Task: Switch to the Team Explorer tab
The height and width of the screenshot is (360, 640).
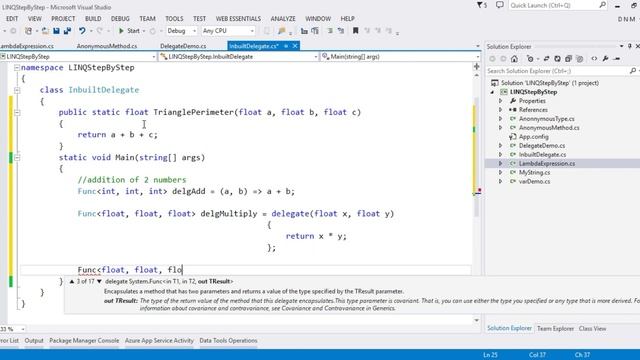Action: pyautogui.click(x=555, y=329)
